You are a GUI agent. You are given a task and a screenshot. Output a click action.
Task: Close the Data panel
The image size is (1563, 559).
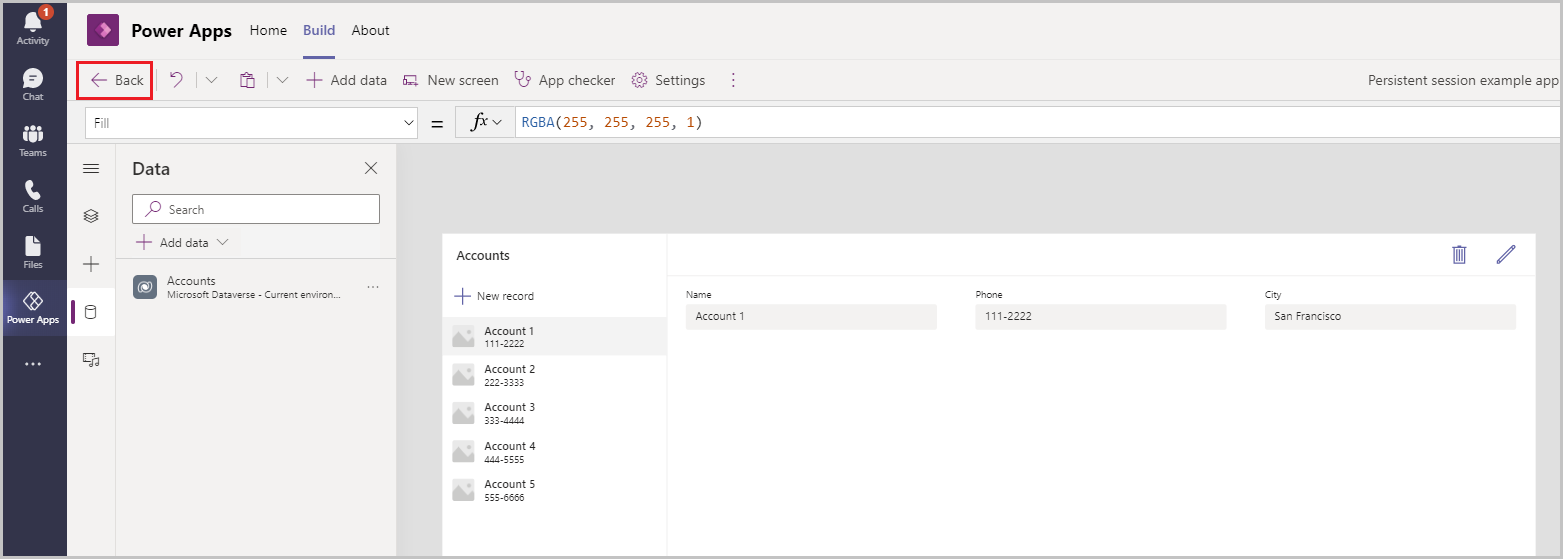pyautogui.click(x=371, y=168)
